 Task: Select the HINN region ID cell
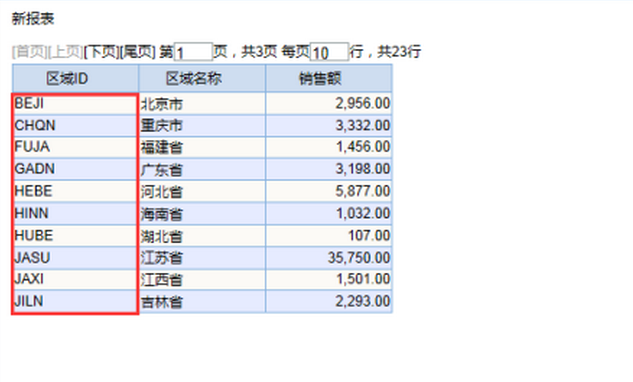point(75,214)
